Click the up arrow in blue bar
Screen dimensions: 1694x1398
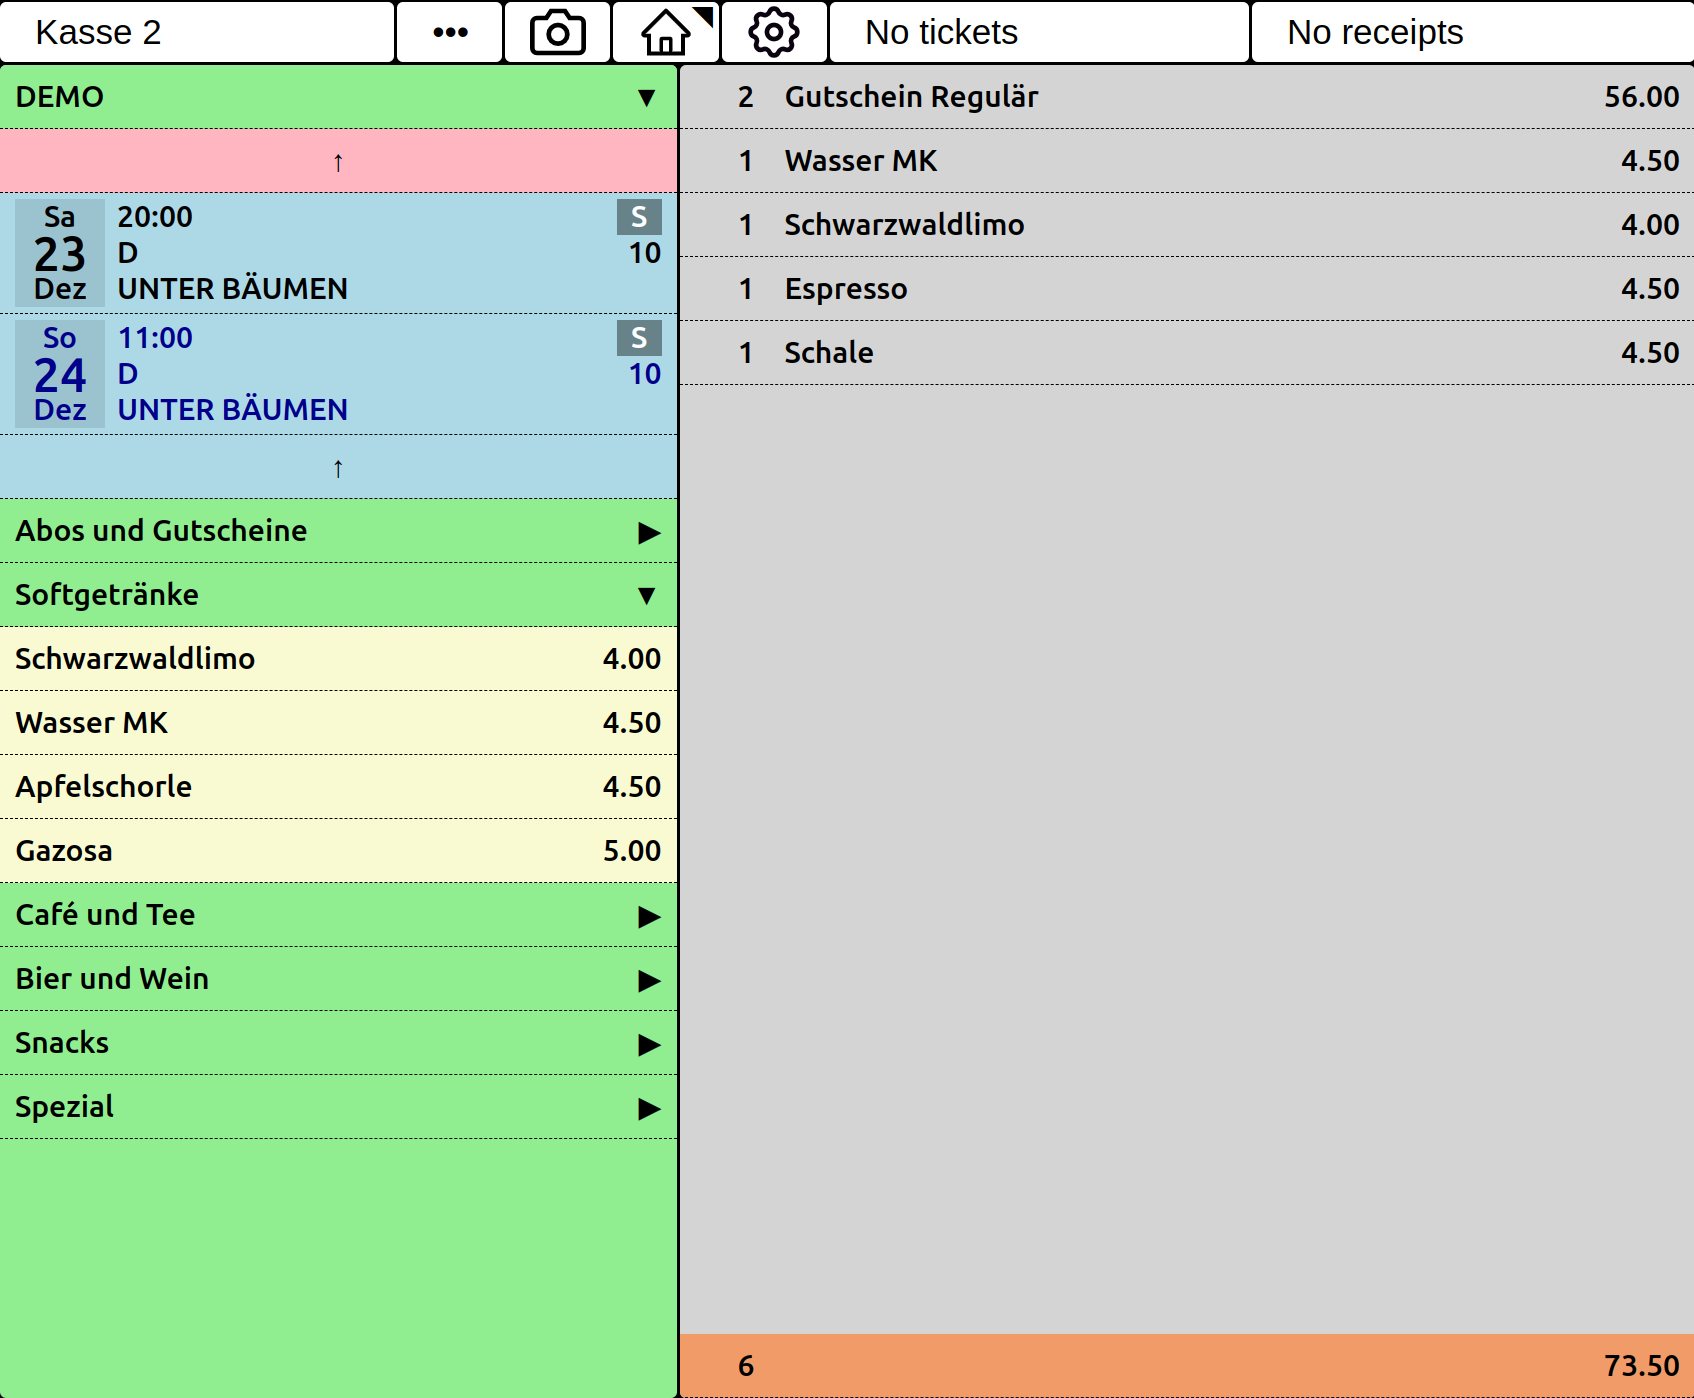click(338, 468)
